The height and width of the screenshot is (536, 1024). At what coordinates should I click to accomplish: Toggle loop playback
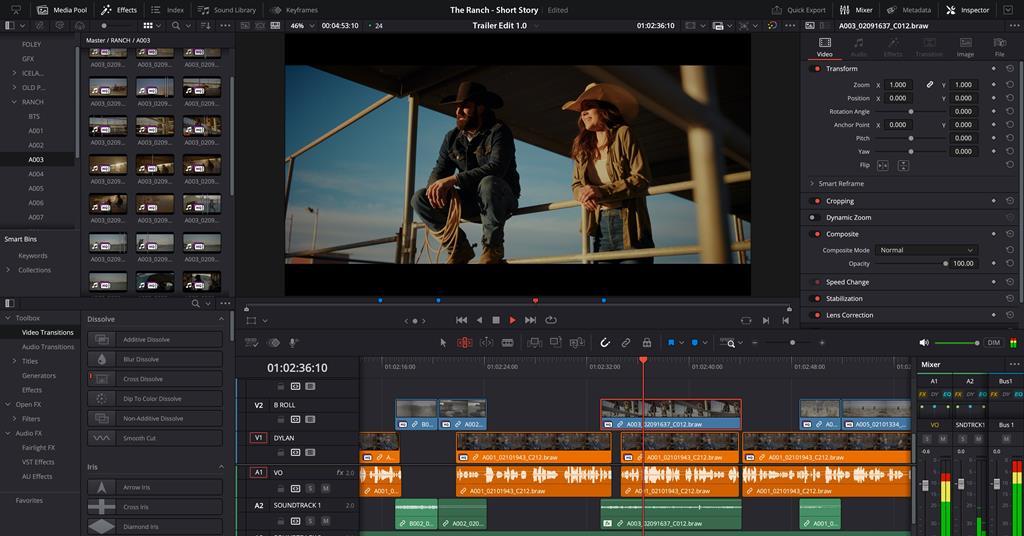(551, 321)
